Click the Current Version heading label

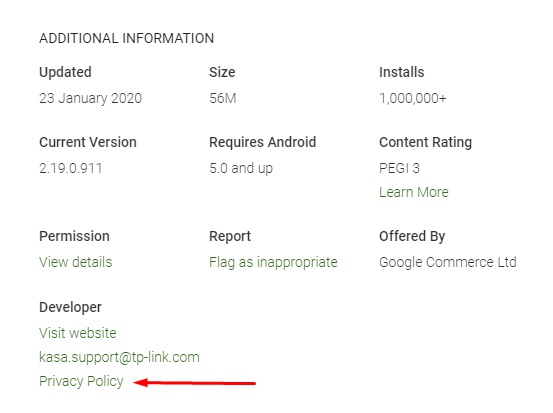(88, 142)
